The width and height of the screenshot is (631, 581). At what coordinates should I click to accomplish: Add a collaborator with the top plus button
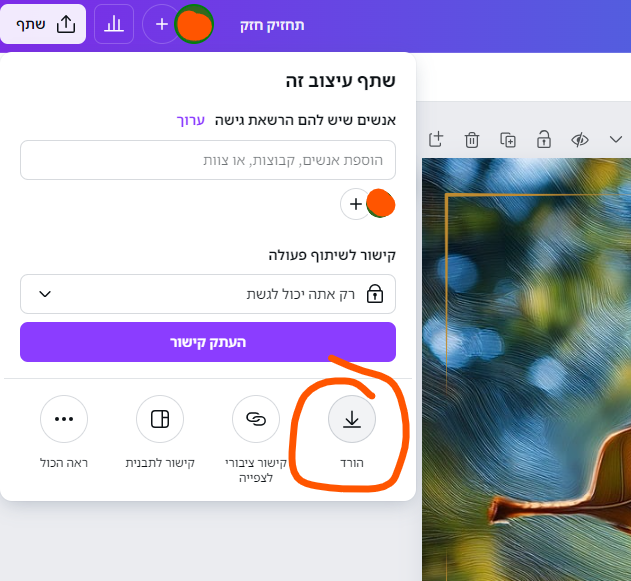[161, 24]
